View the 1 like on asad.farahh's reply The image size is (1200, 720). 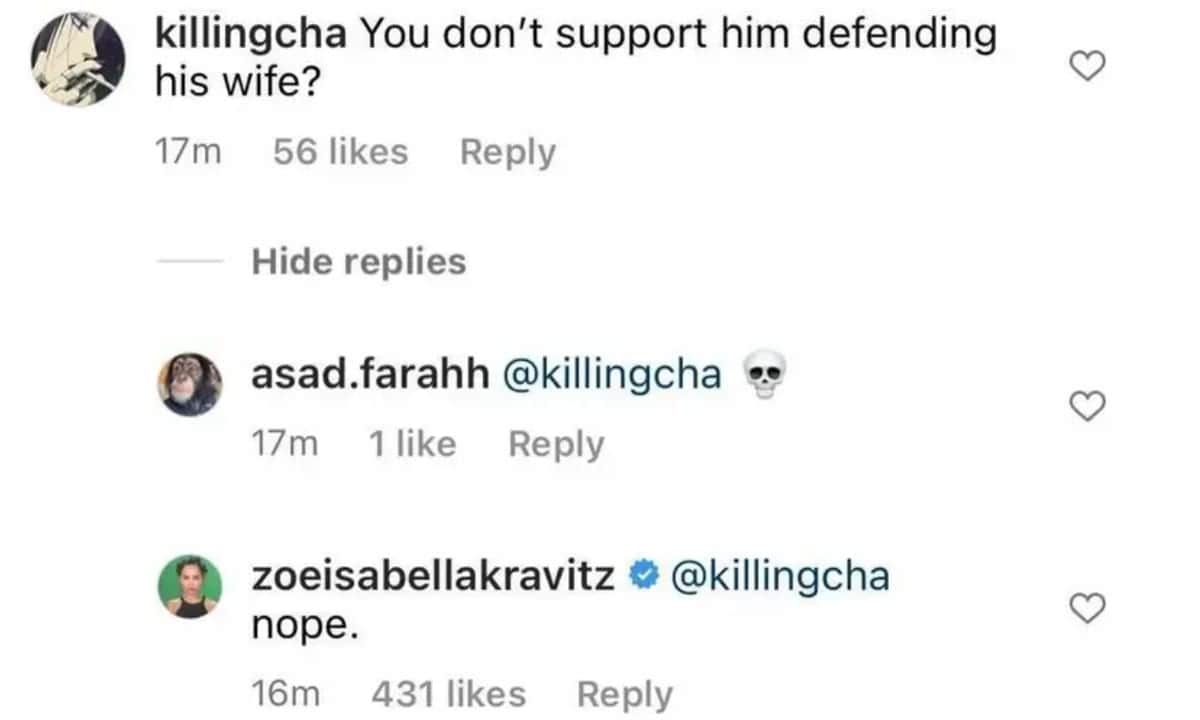[x=412, y=444]
